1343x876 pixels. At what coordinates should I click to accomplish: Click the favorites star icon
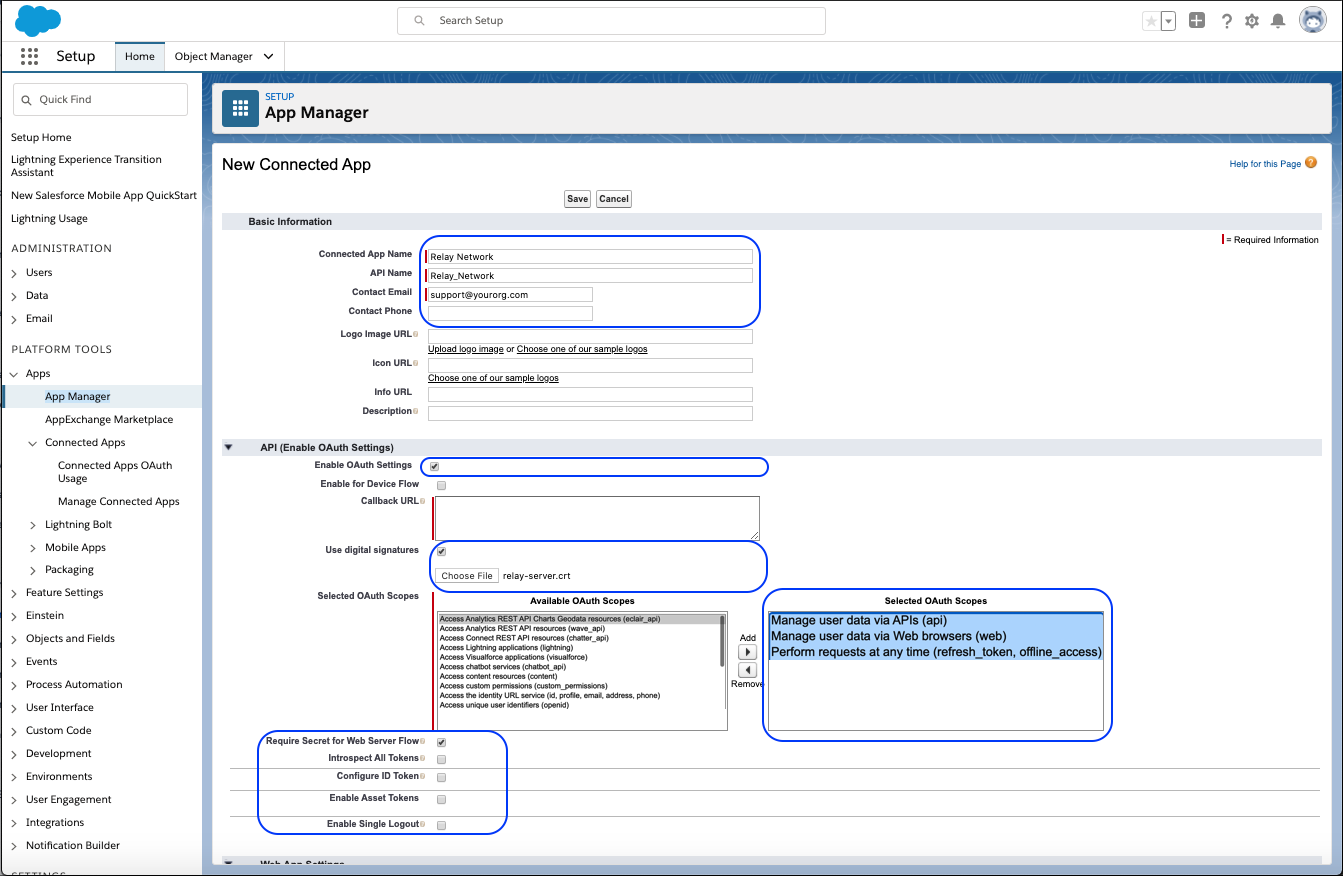point(1151,19)
